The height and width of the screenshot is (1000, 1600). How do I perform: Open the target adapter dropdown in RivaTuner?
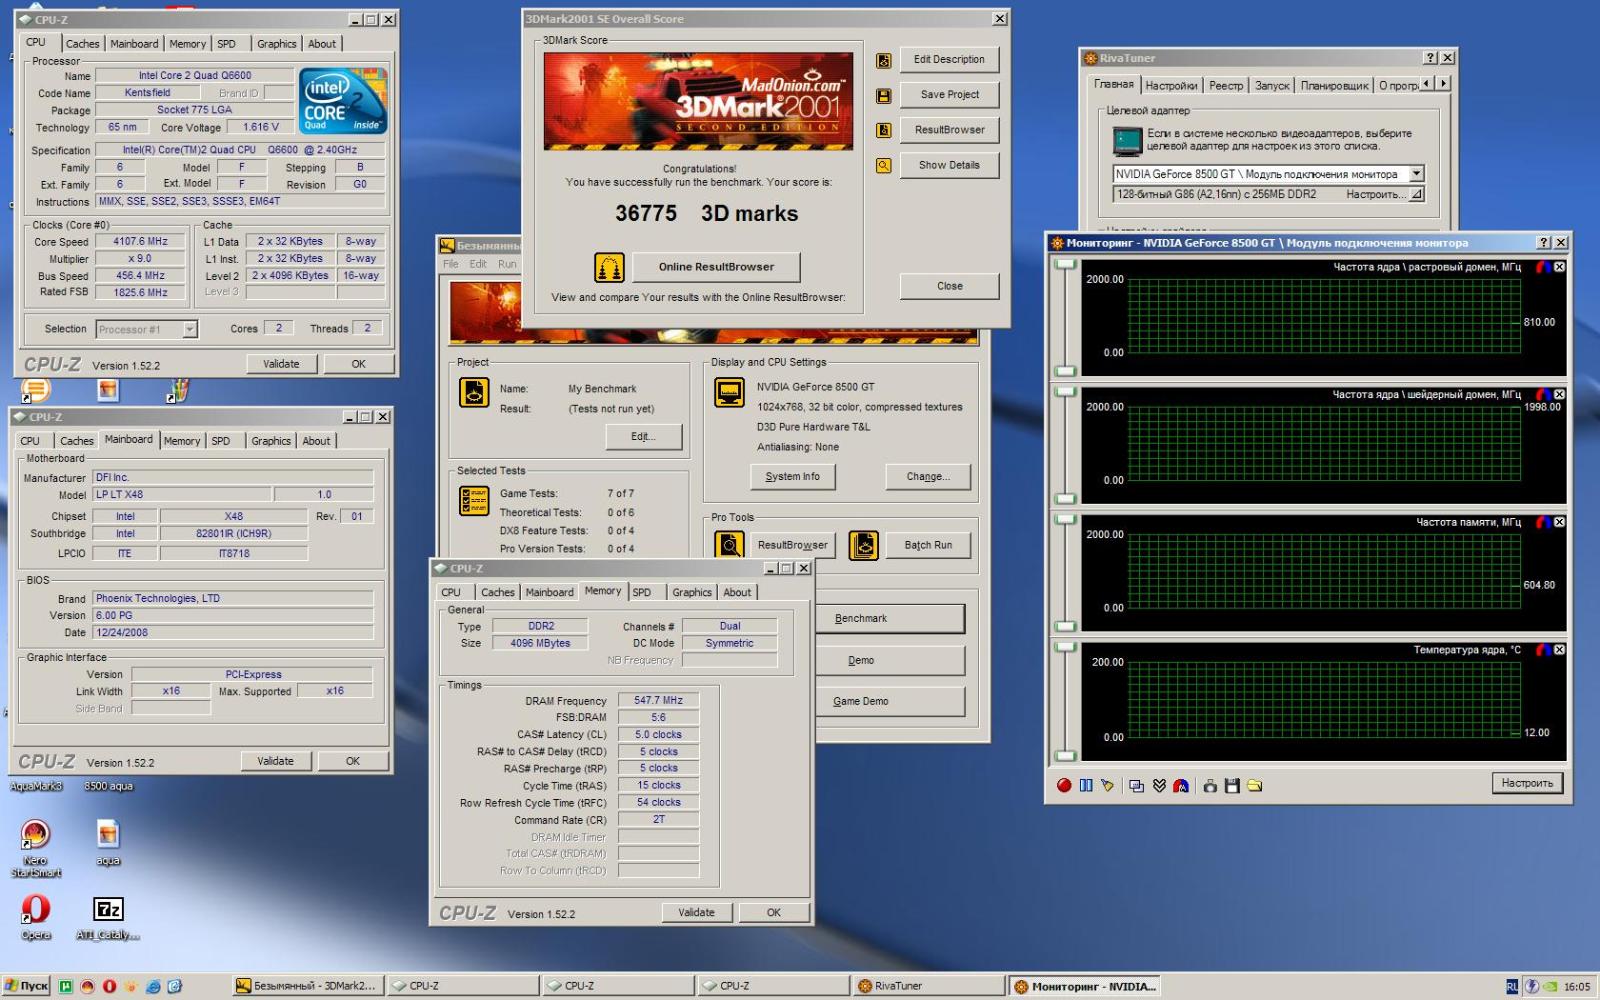point(1416,174)
